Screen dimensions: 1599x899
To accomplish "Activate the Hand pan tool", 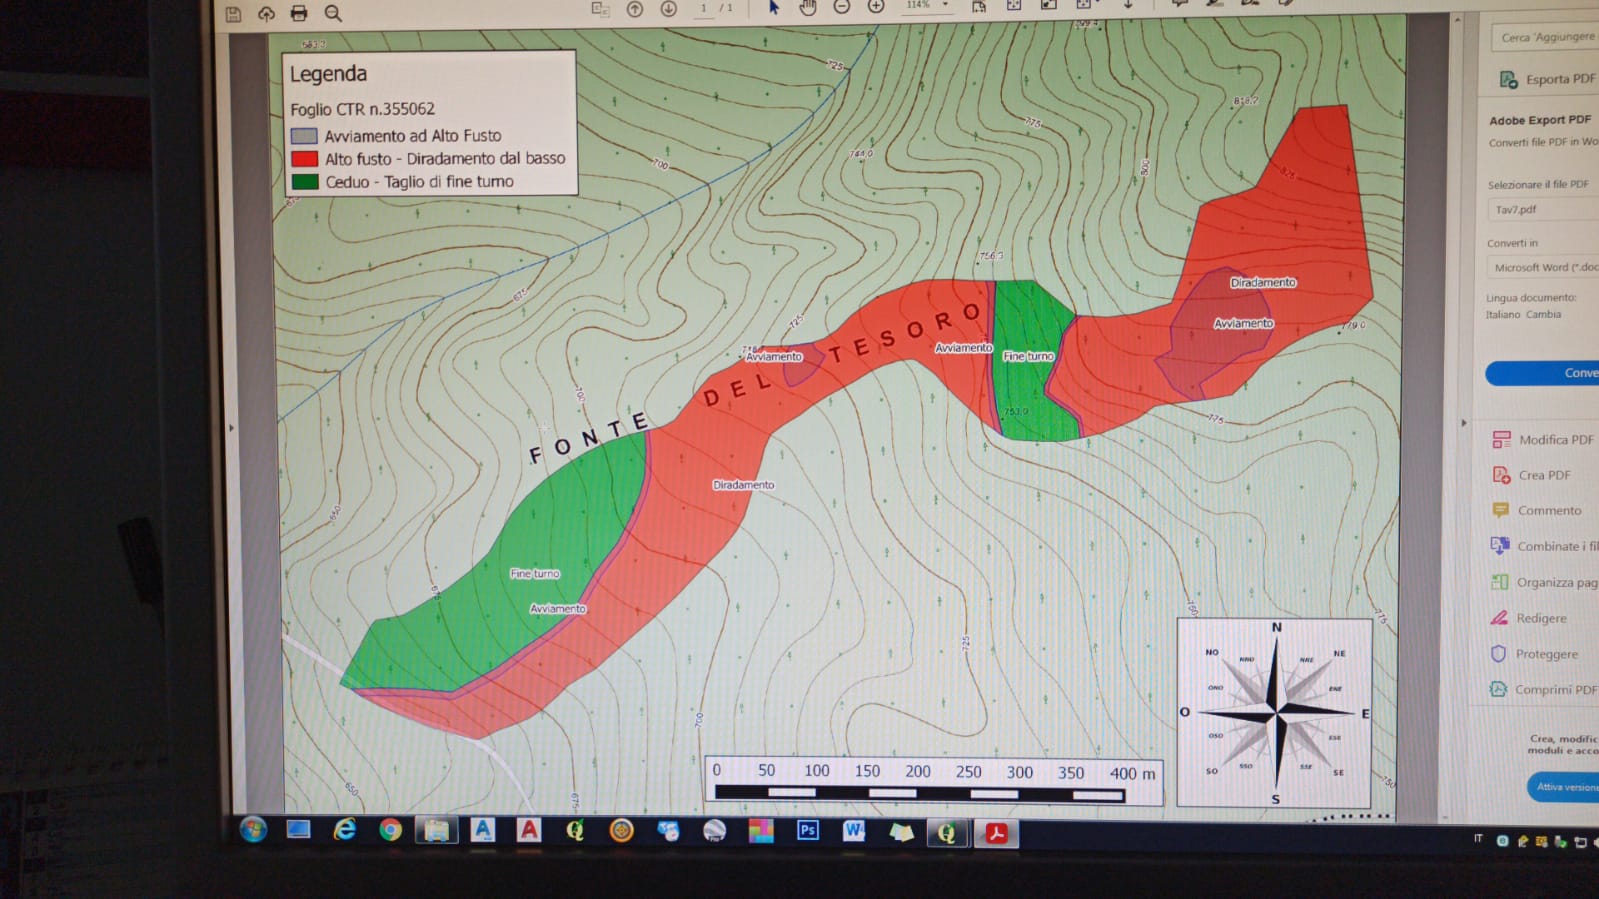I will pyautogui.click(x=808, y=7).
